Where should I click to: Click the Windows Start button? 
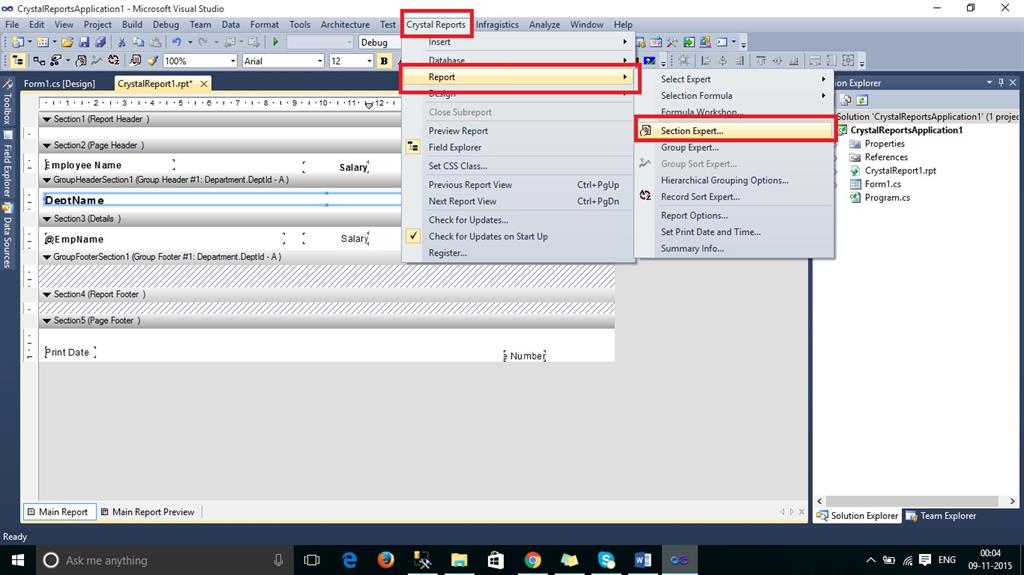click(x=18, y=560)
